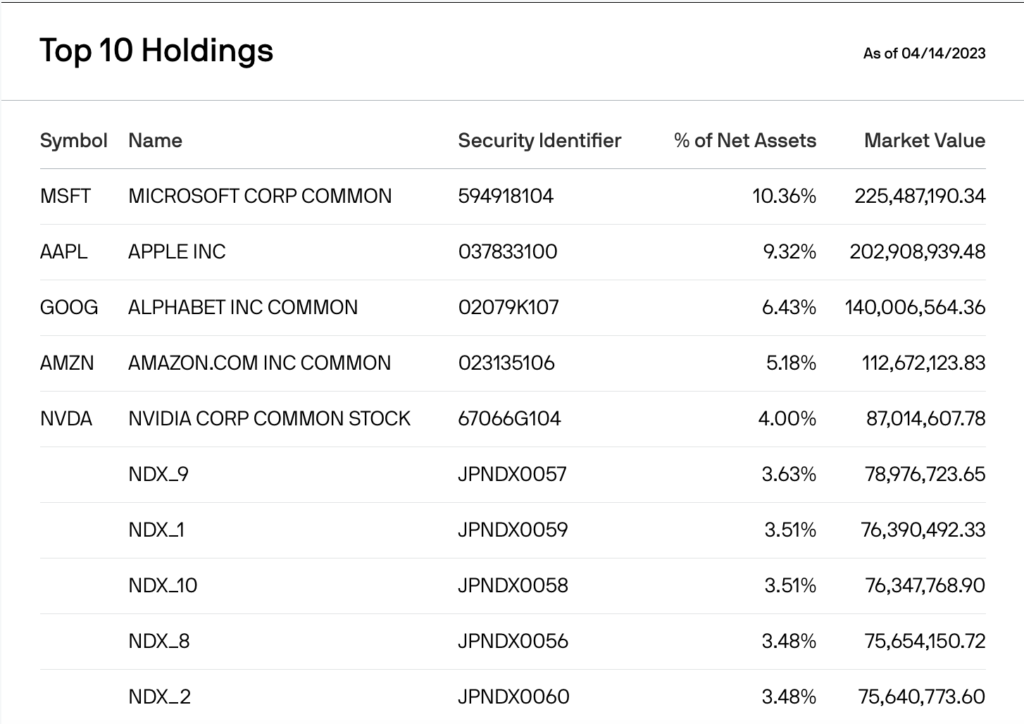Open the AMZN ticker symbol
Image resolution: width=1024 pixels, height=724 pixels.
(x=67, y=363)
